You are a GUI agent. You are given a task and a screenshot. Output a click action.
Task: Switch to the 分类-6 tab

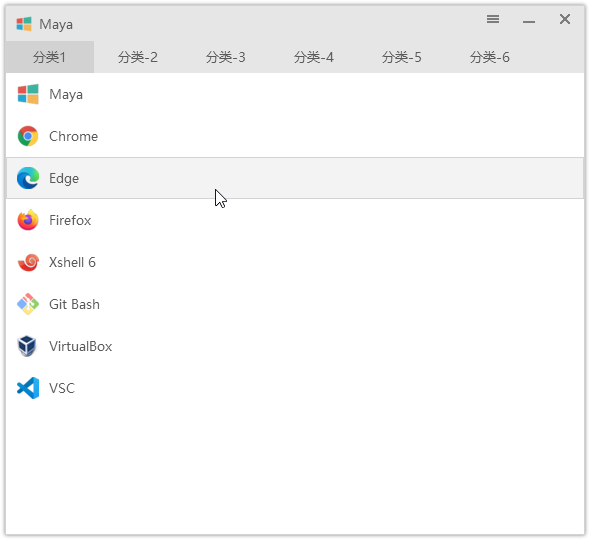pos(490,57)
